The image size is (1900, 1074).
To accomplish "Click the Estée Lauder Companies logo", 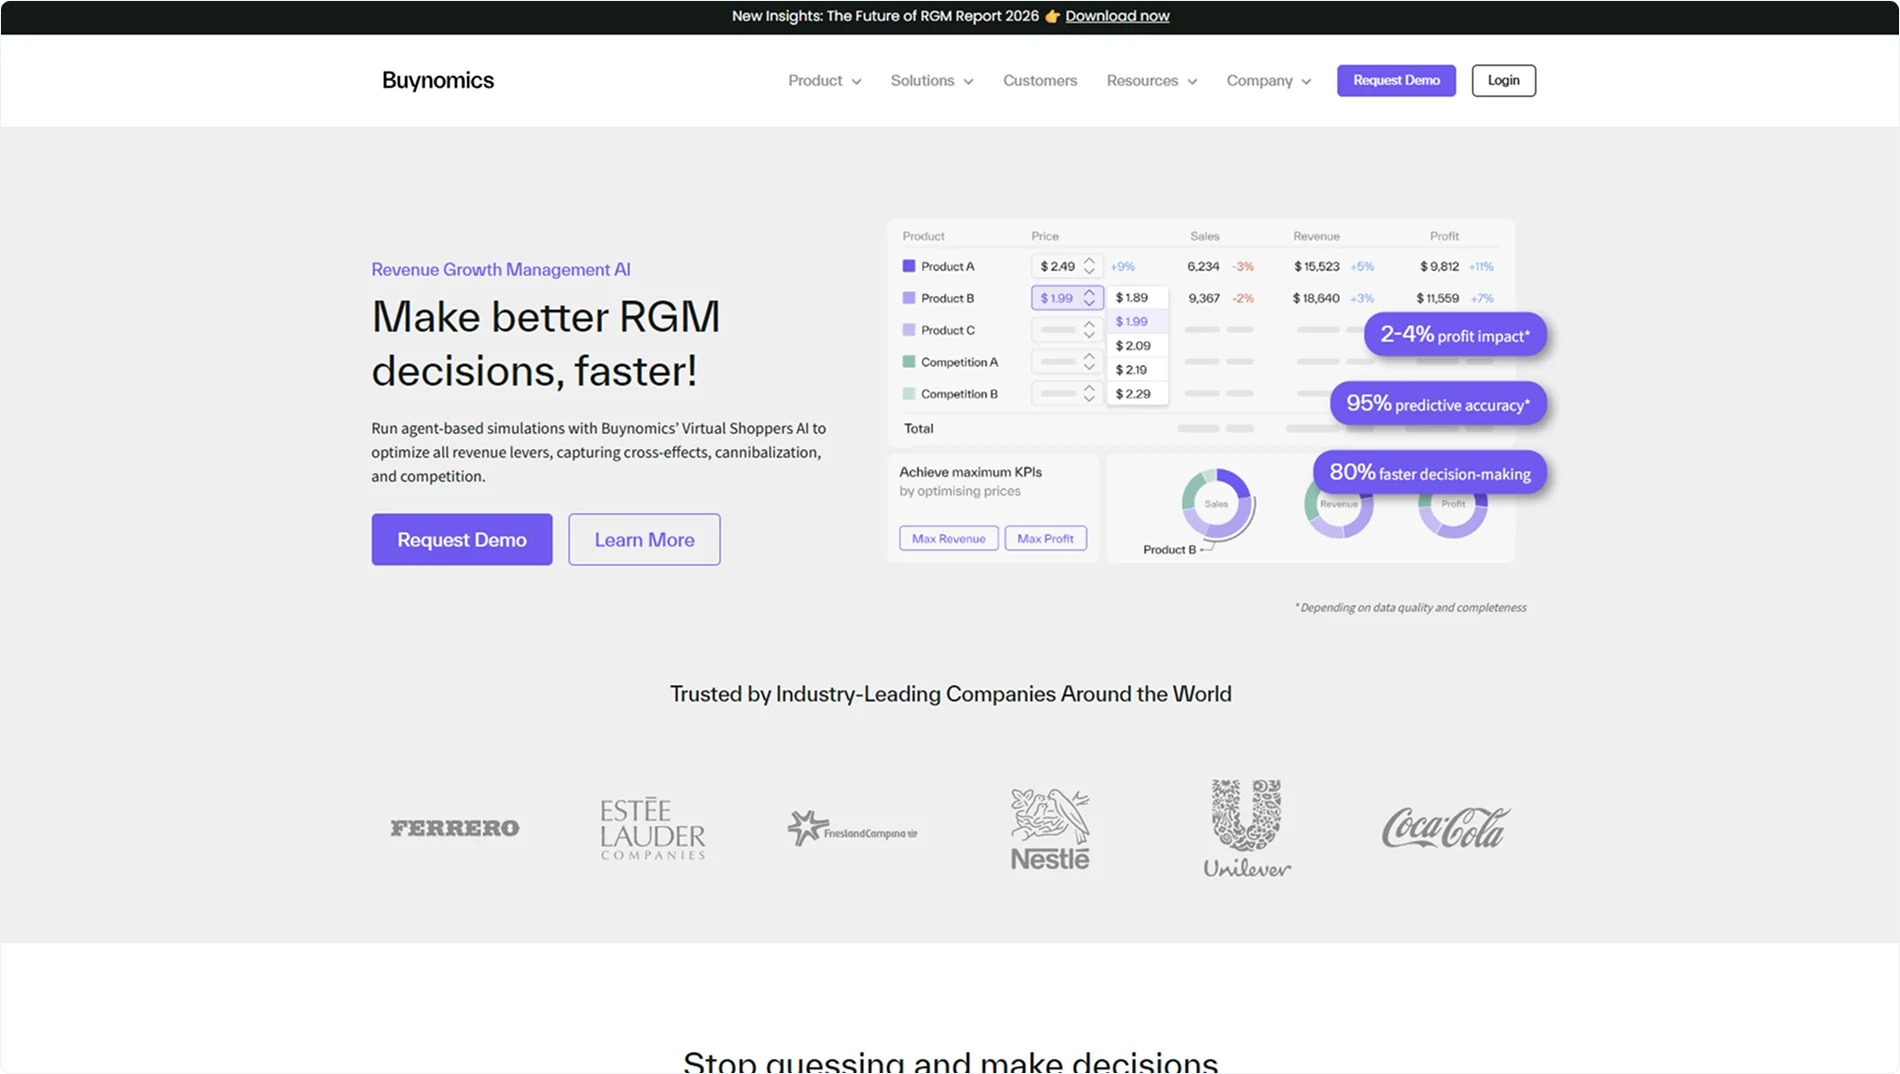I will (x=652, y=828).
